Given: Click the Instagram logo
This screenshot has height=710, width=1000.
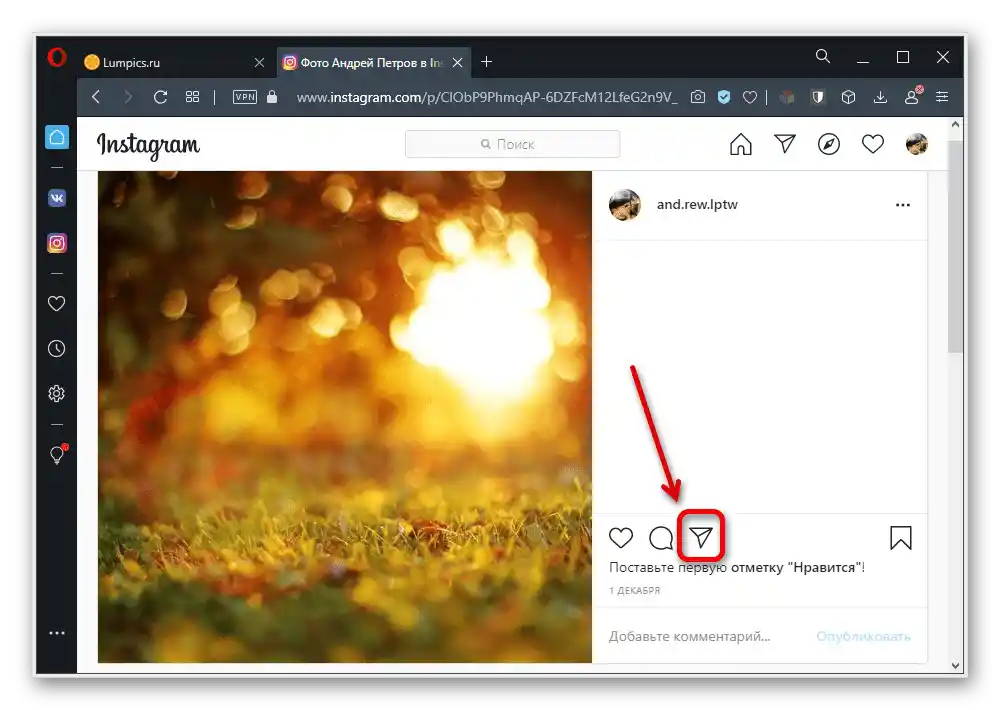Looking at the screenshot, I should (x=148, y=145).
